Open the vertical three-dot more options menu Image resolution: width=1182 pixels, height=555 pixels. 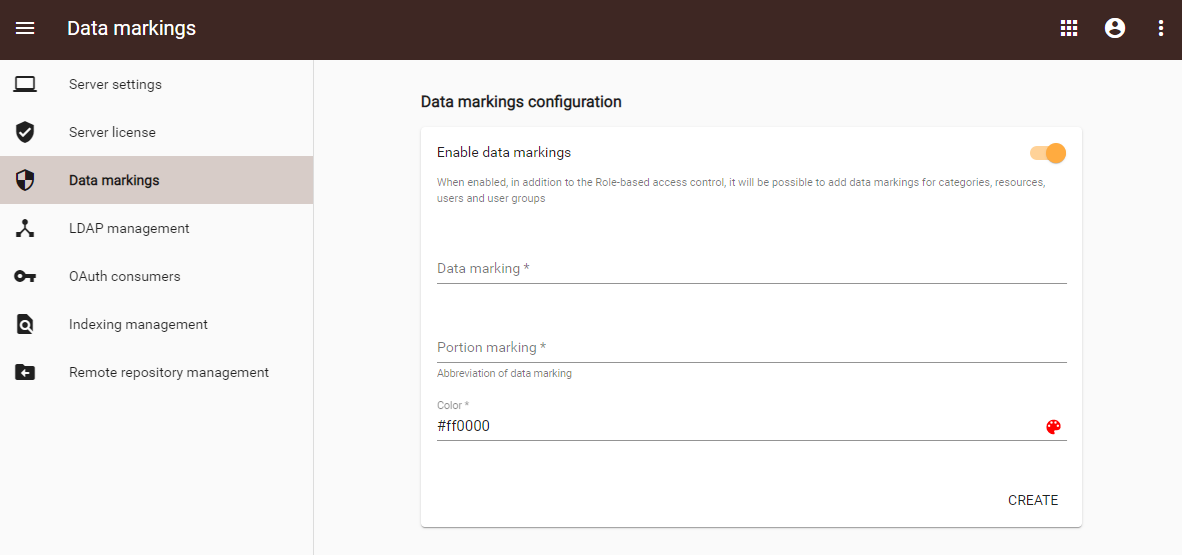(x=1161, y=28)
